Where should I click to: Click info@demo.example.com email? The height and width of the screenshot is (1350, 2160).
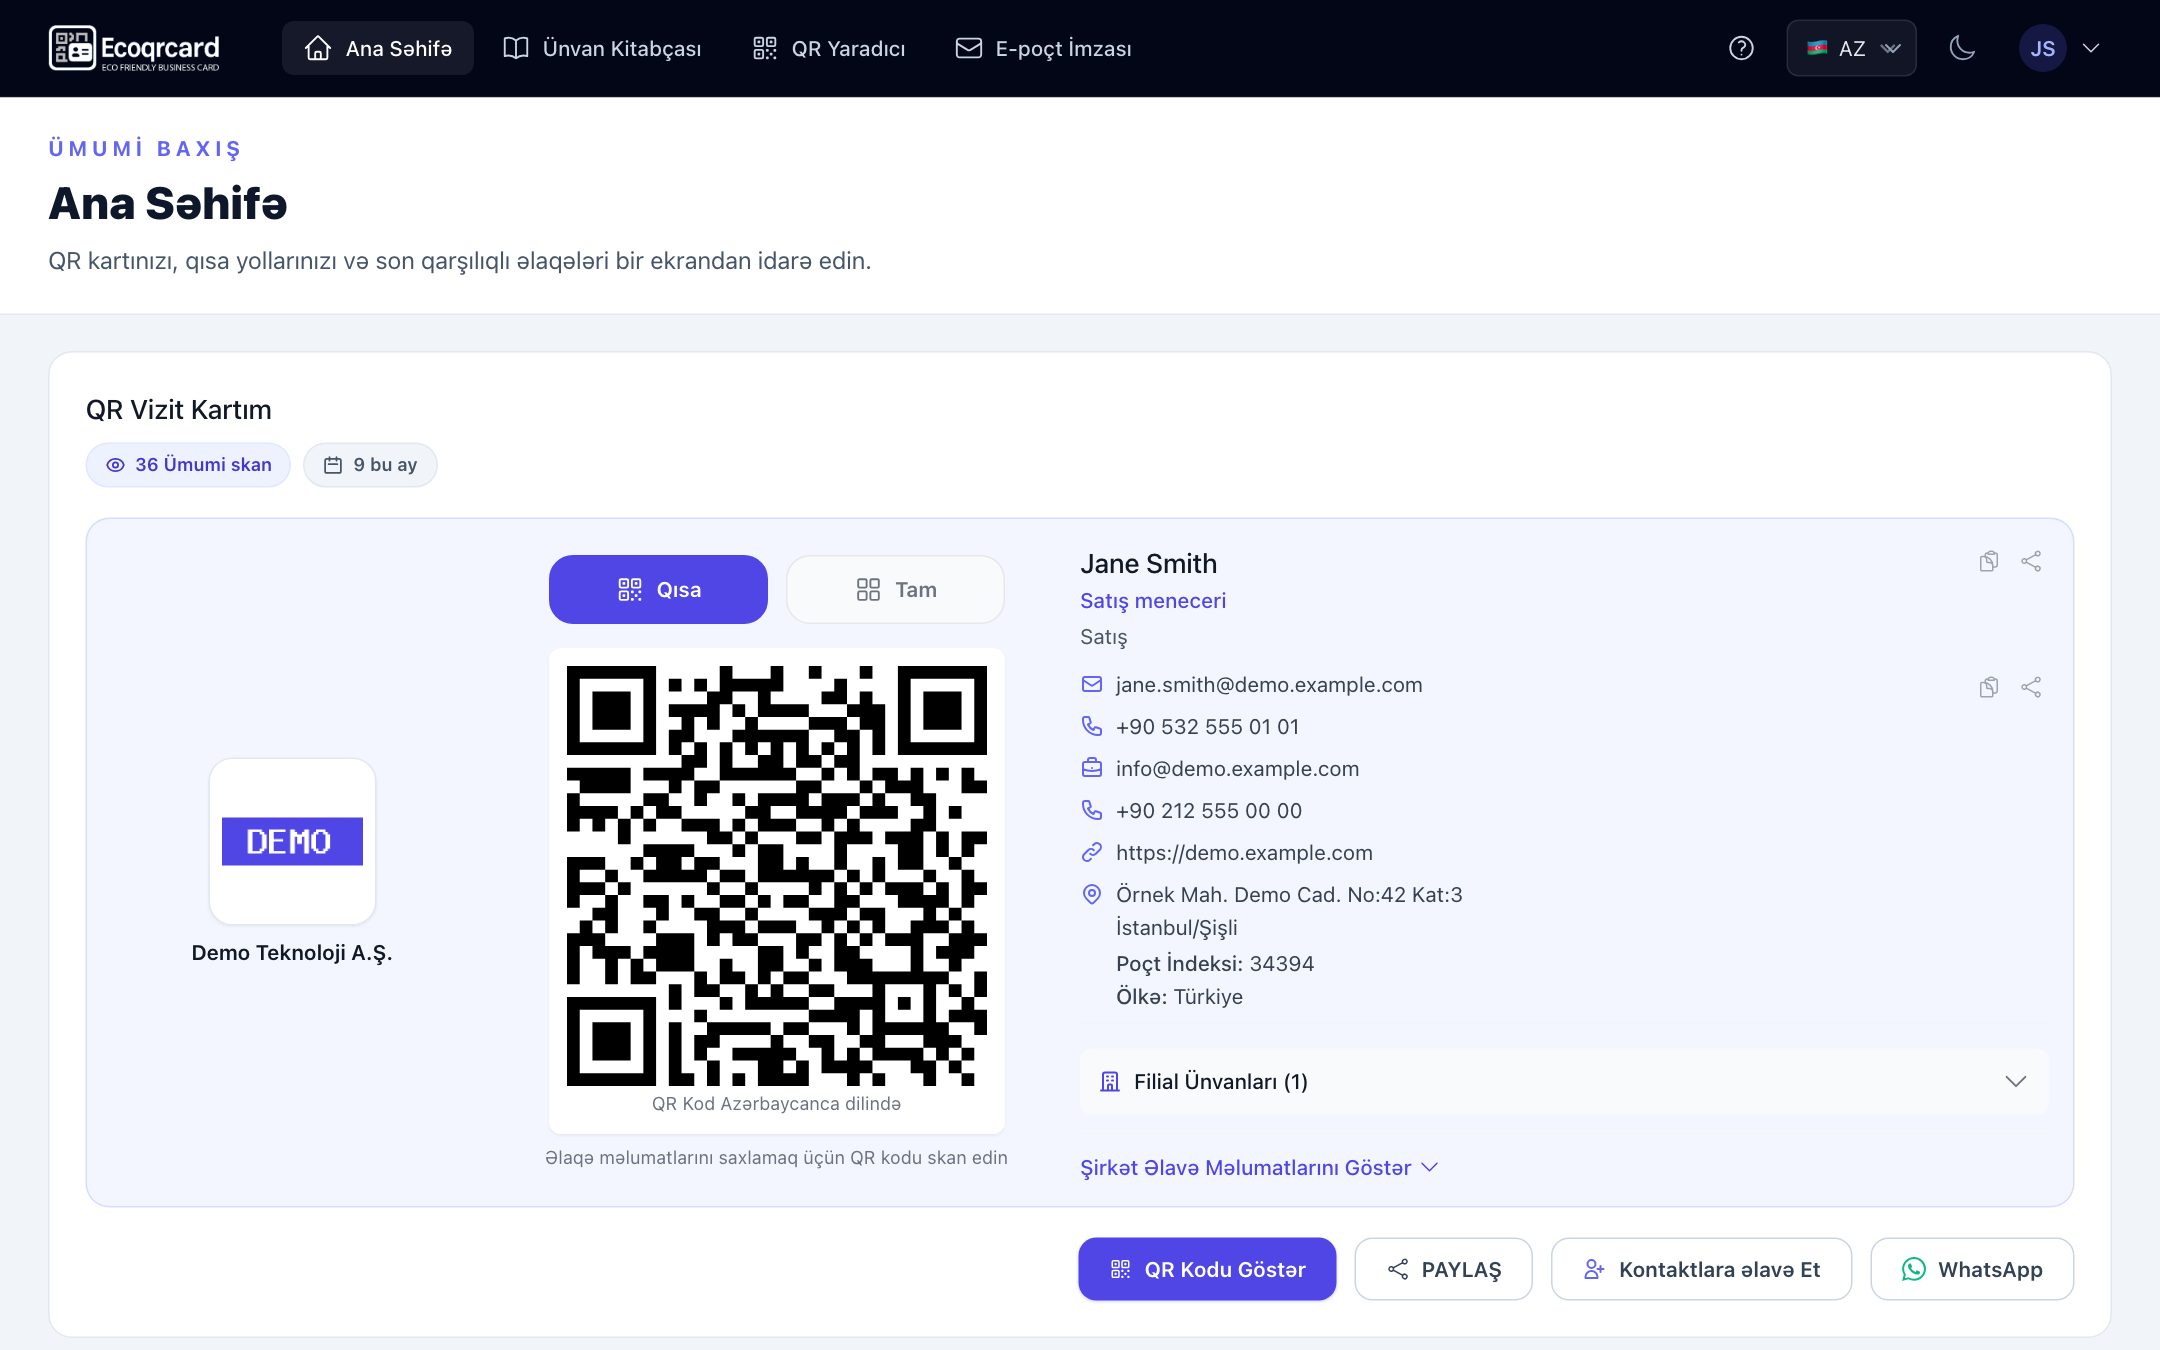(1237, 769)
